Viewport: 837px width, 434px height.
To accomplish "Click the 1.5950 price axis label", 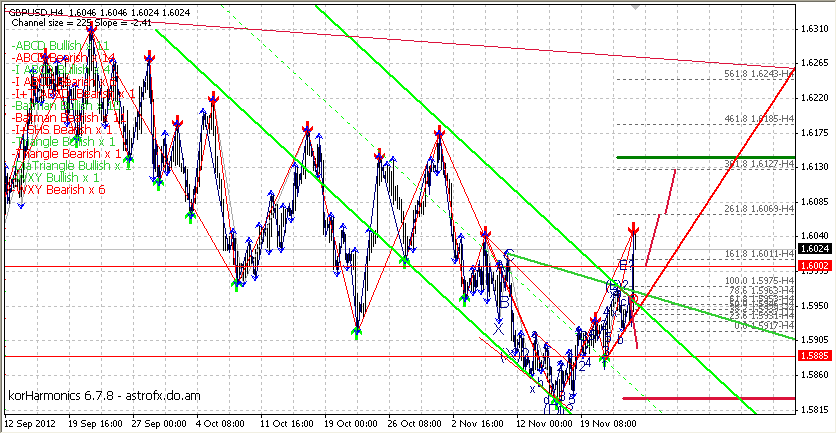I will point(815,305).
